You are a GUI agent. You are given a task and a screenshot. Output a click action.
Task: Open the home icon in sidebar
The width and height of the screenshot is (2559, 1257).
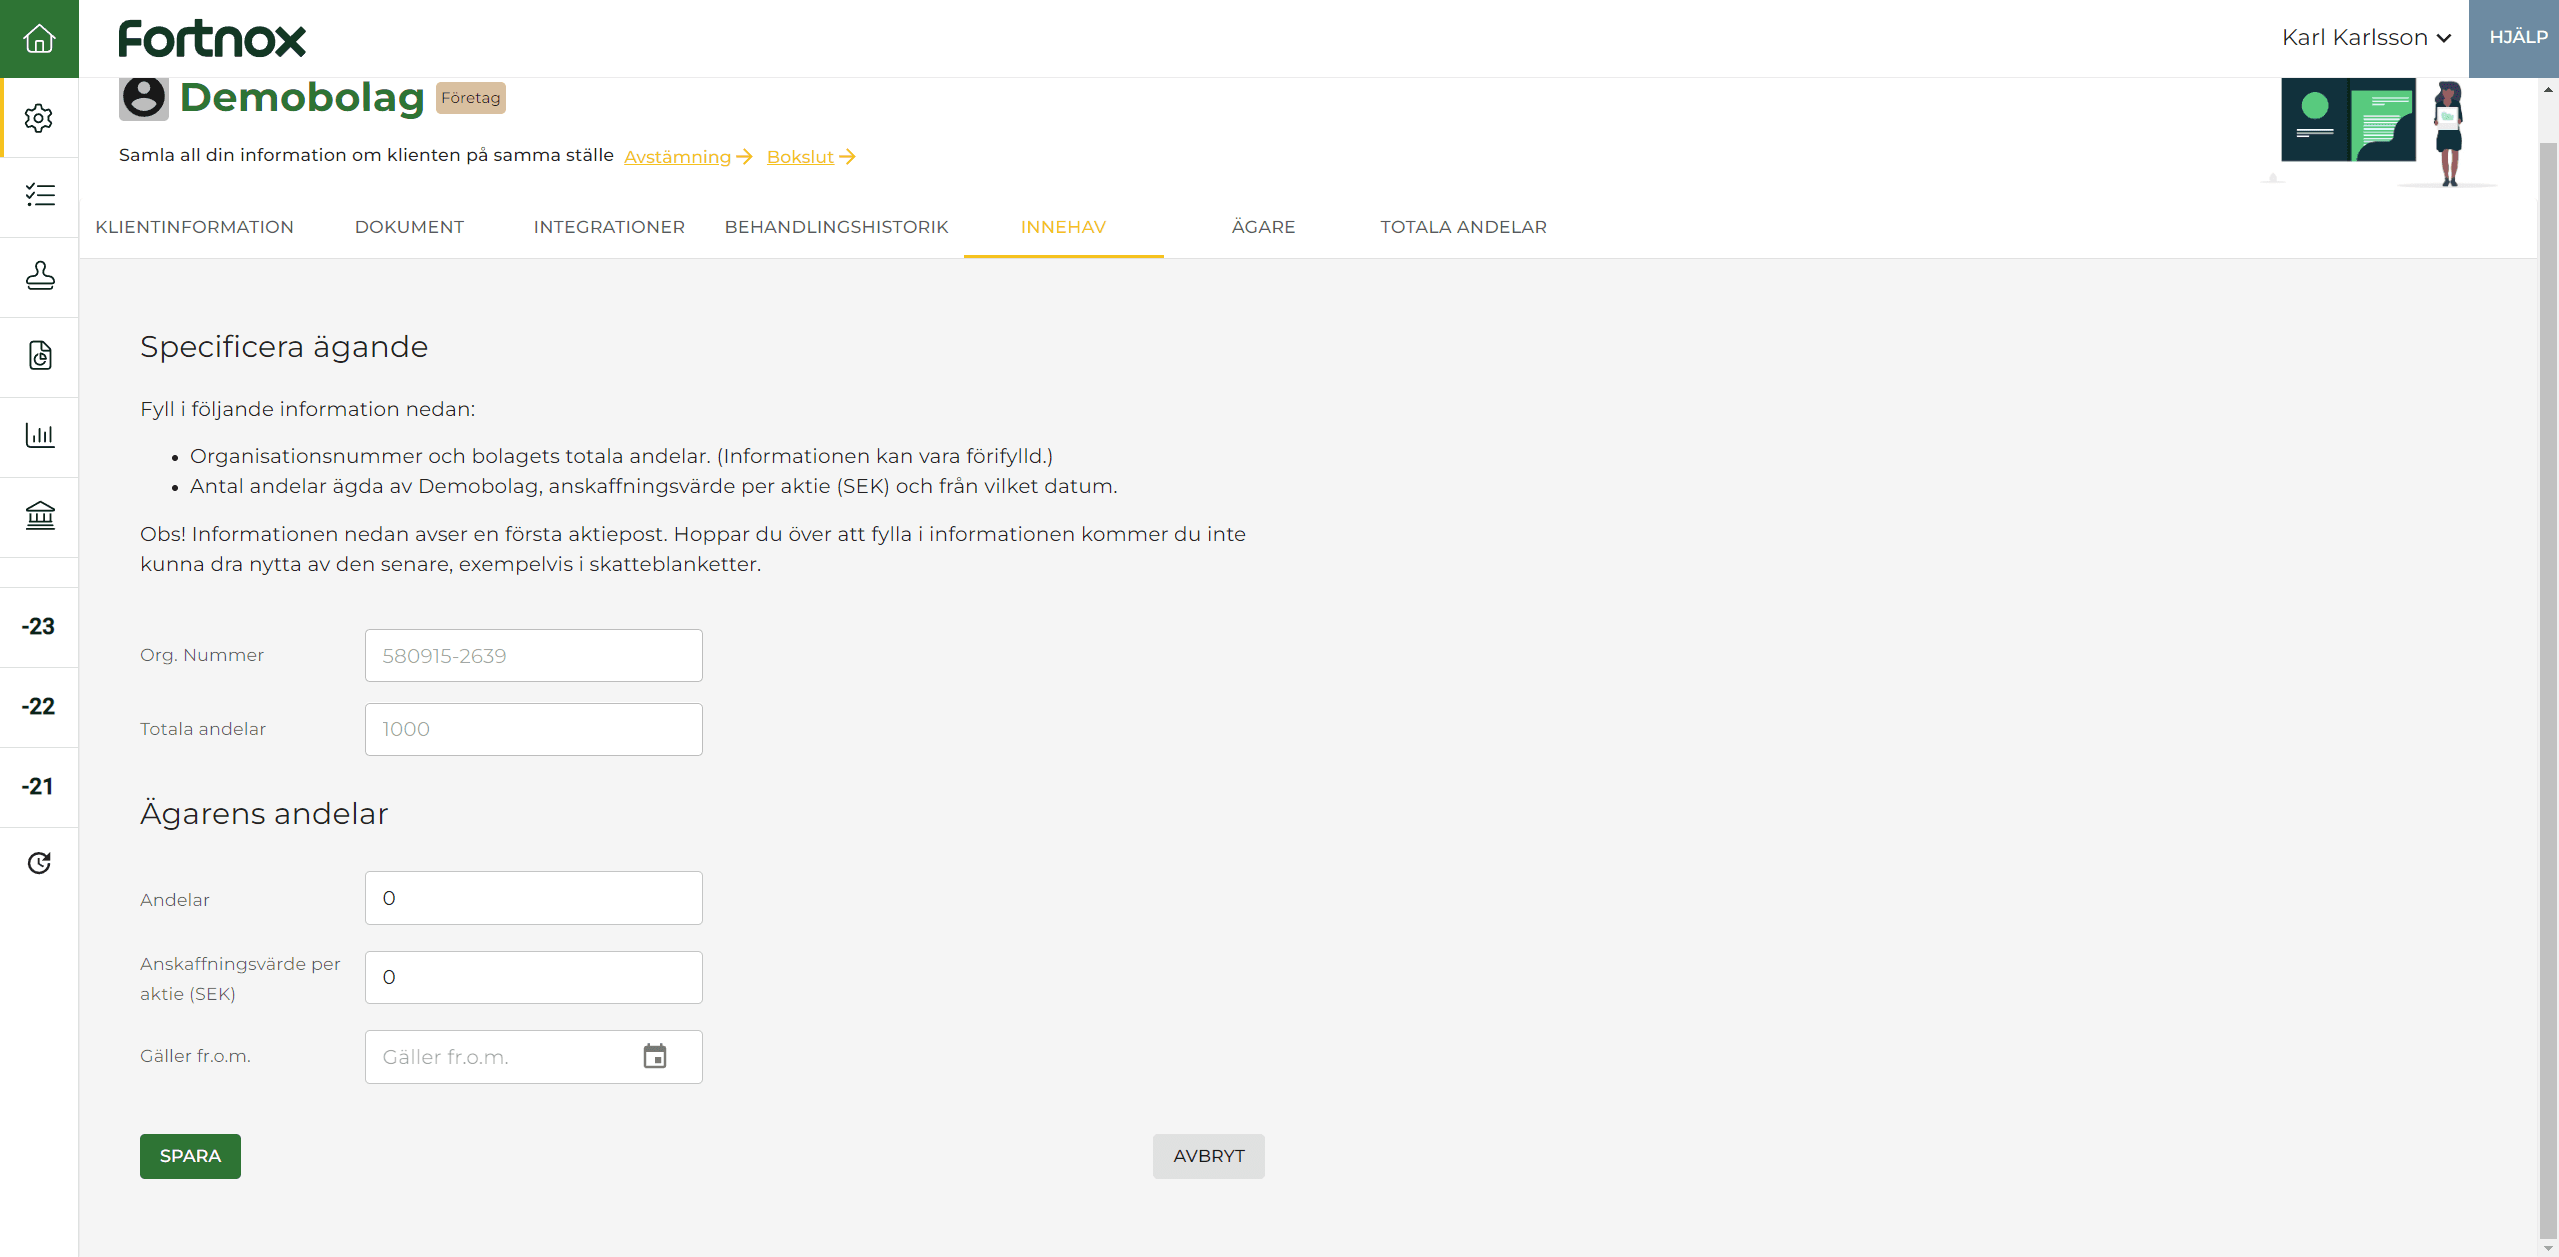(x=39, y=39)
